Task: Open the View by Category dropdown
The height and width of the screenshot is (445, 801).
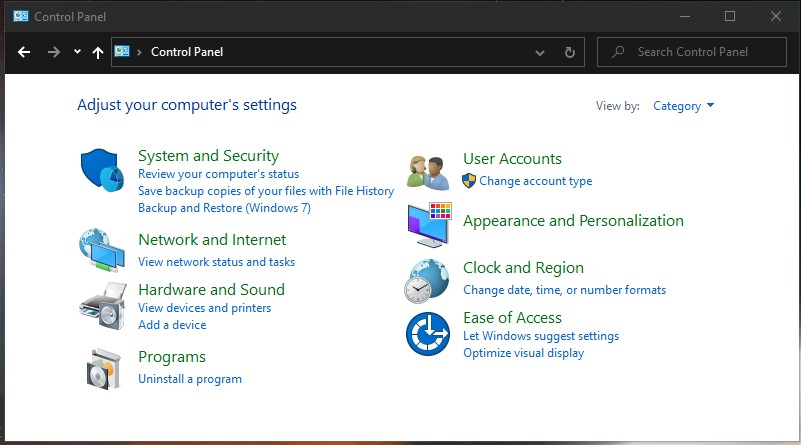Action: click(684, 106)
